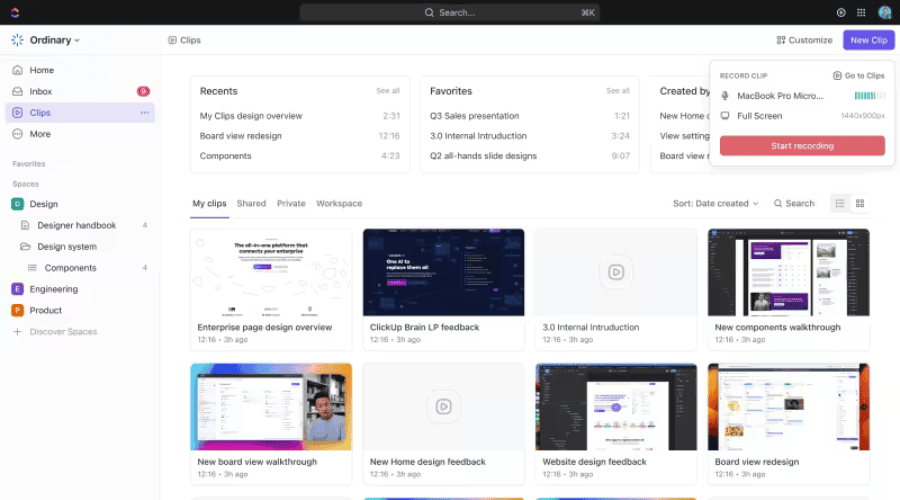Viewport: 900px width, 500px height.
Task: Click Go to Clips link
Action: (x=859, y=76)
